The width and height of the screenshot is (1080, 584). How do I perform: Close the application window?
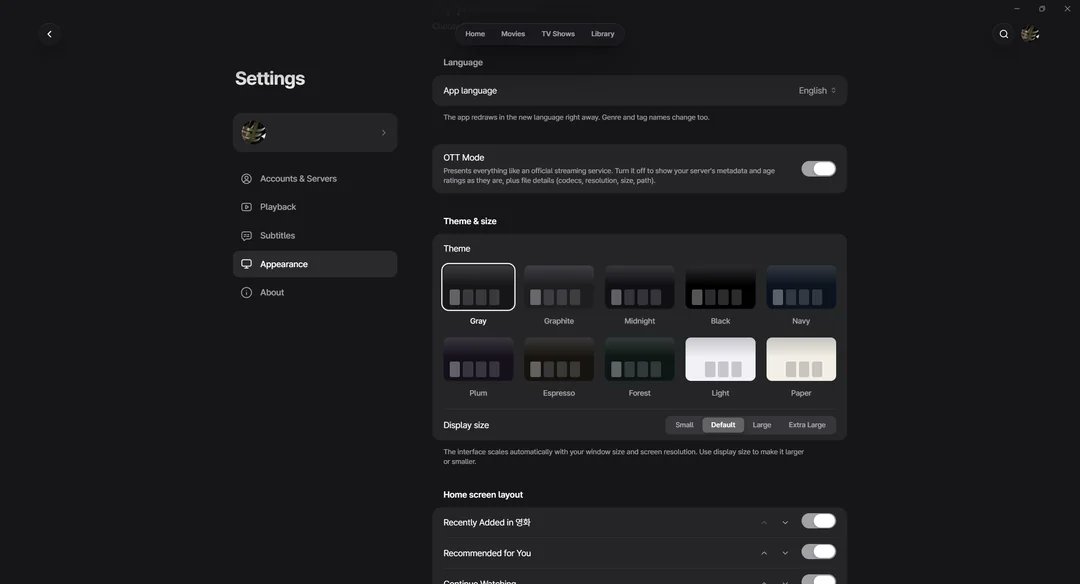pyautogui.click(x=1068, y=8)
